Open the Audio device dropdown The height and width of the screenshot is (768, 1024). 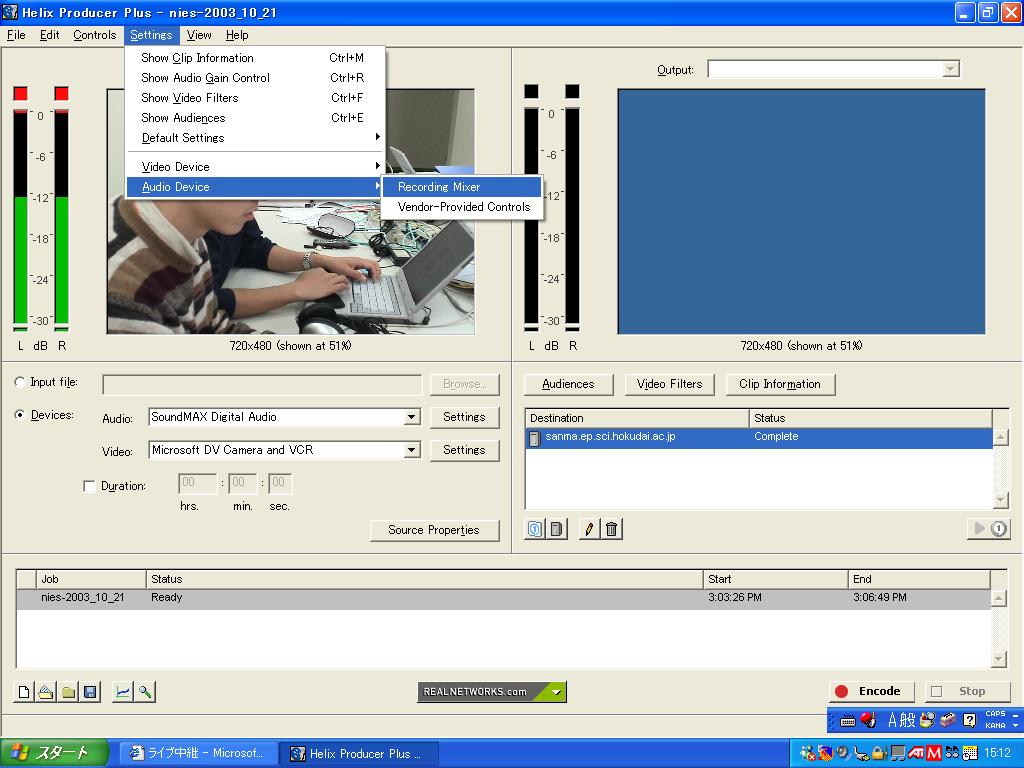(x=411, y=417)
